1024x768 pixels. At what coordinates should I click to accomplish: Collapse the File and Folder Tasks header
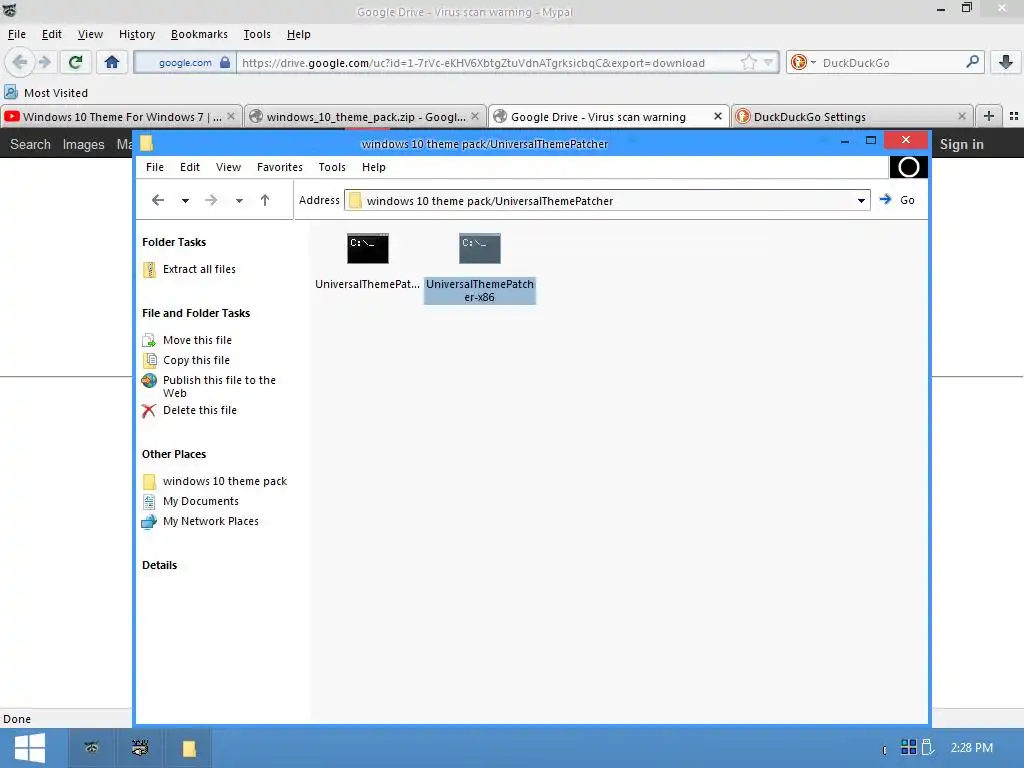[196, 313]
